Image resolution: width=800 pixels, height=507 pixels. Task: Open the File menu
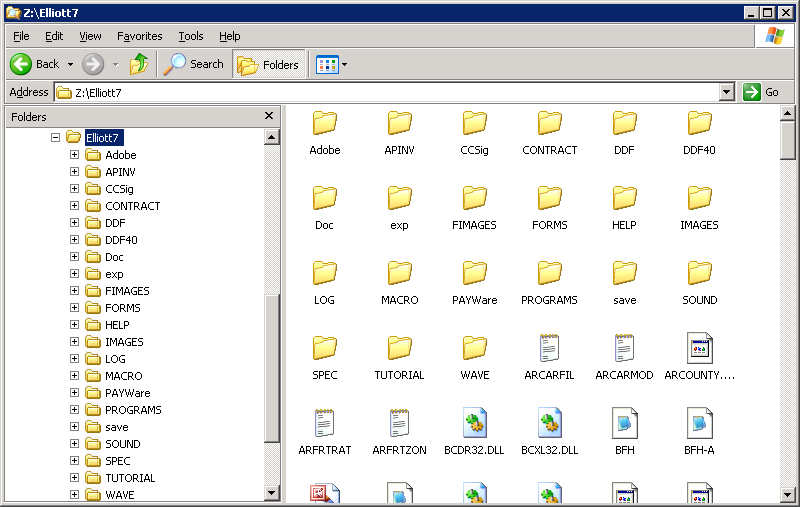point(21,36)
